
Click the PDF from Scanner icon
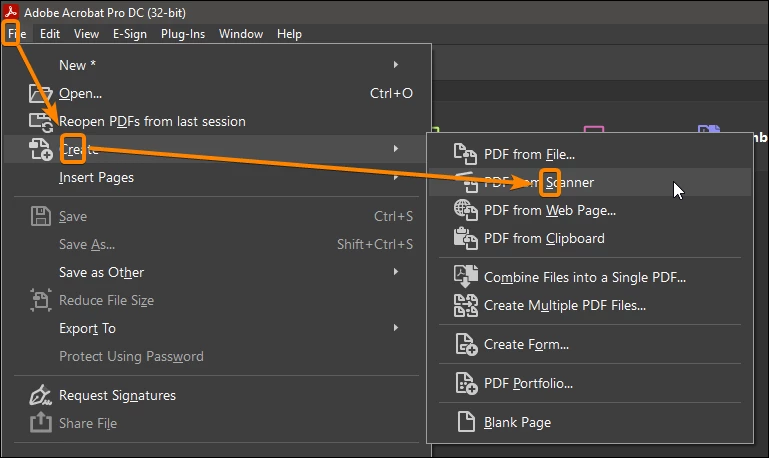point(466,182)
